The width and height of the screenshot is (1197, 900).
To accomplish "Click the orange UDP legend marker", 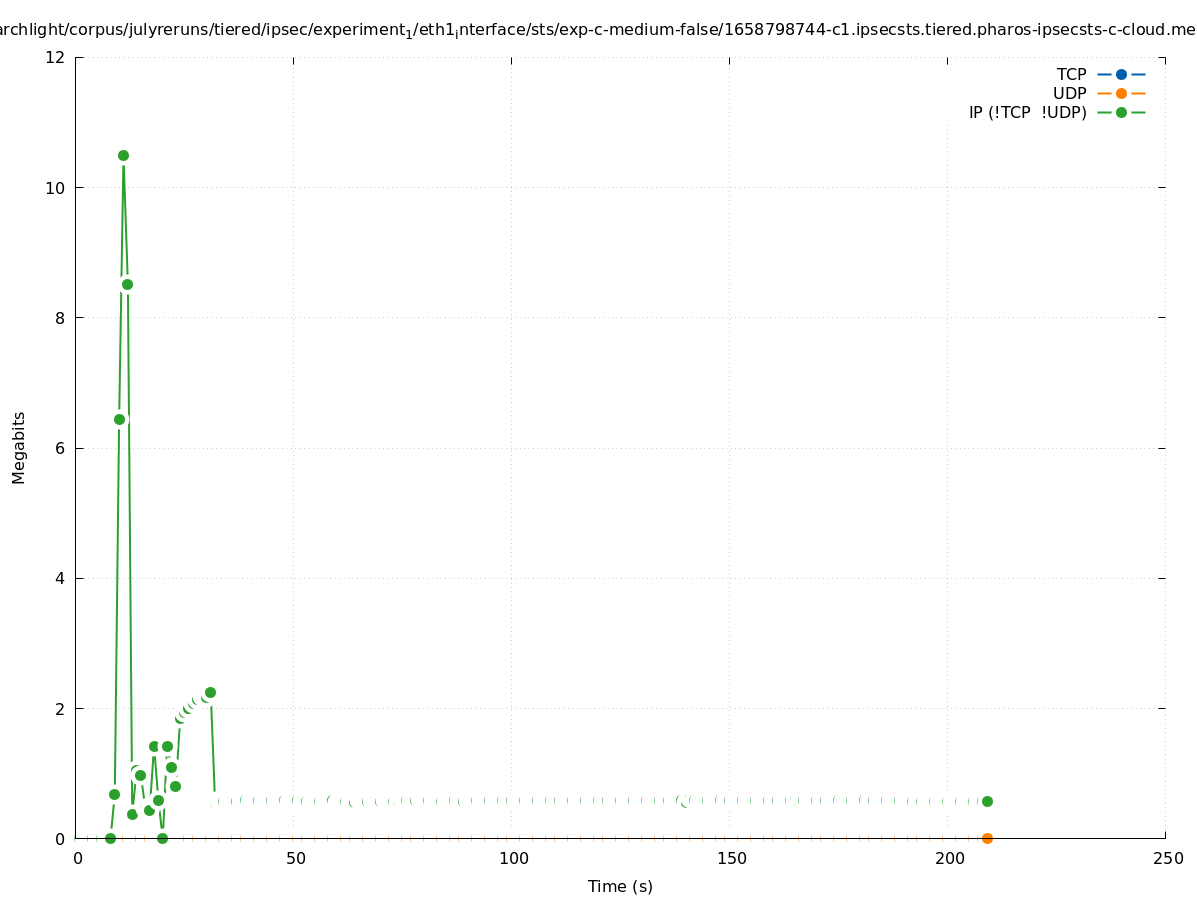I will (1121, 93).
